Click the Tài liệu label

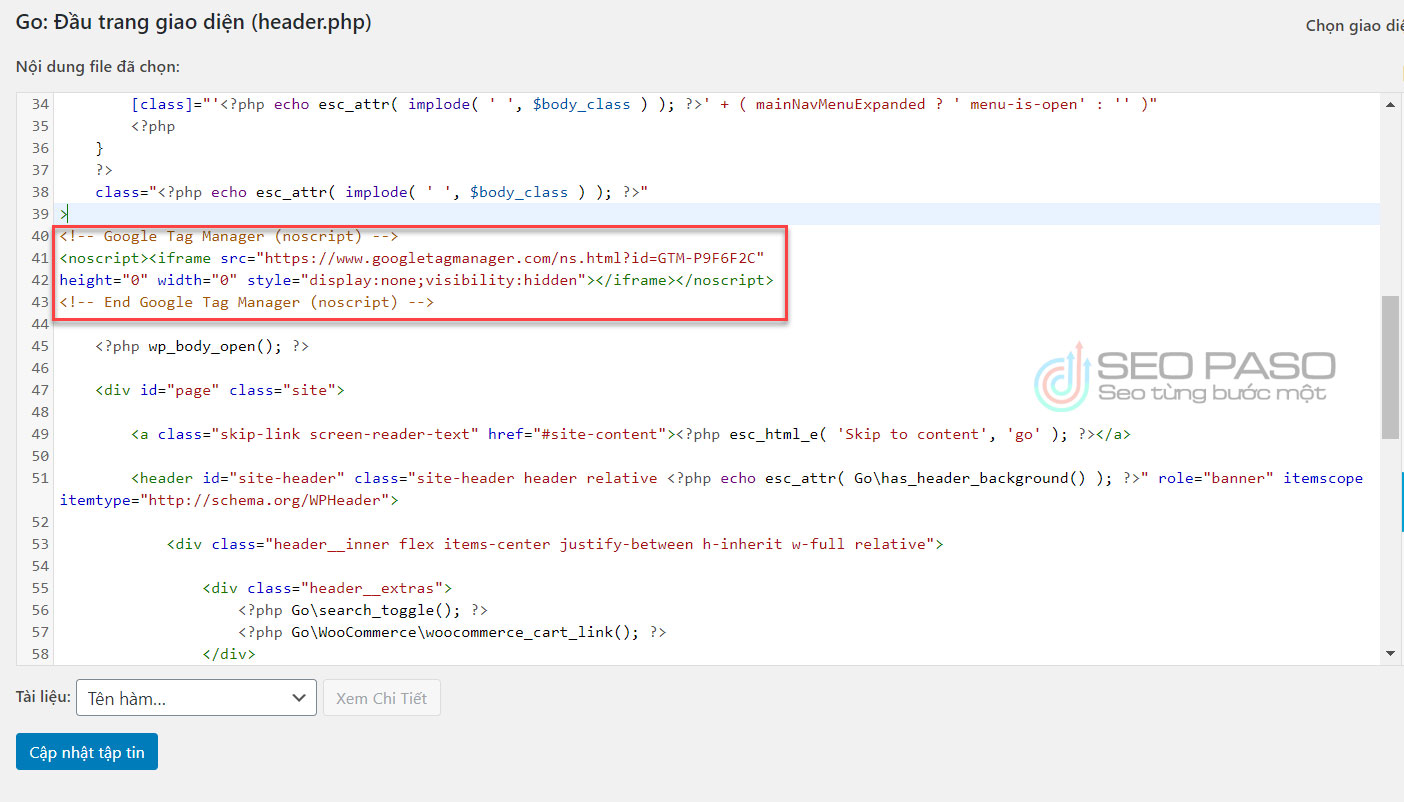pos(43,697)
